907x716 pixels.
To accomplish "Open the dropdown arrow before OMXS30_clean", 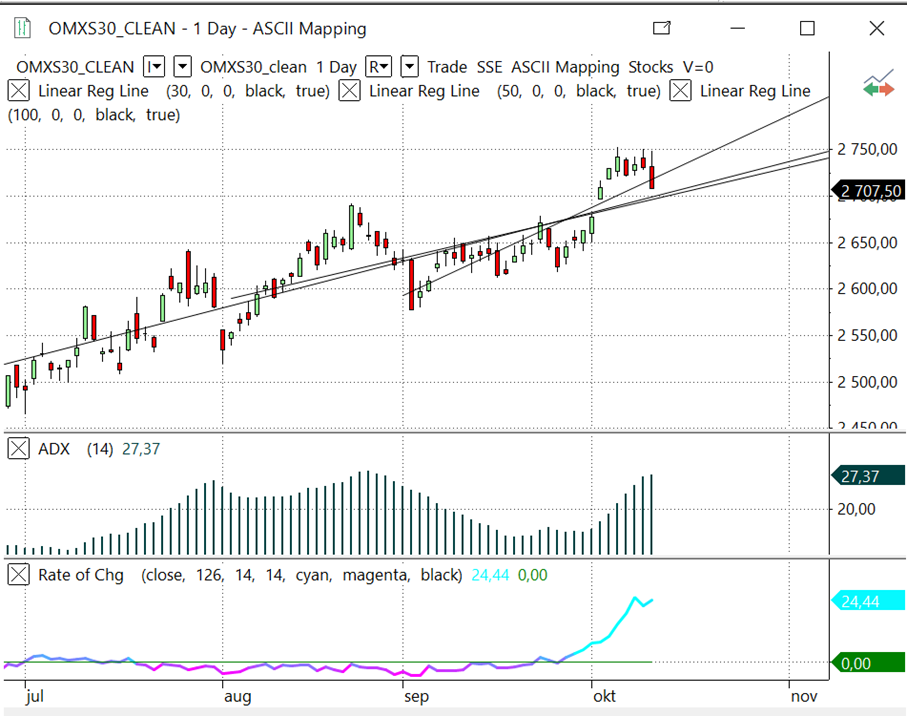I will (183, 67).
